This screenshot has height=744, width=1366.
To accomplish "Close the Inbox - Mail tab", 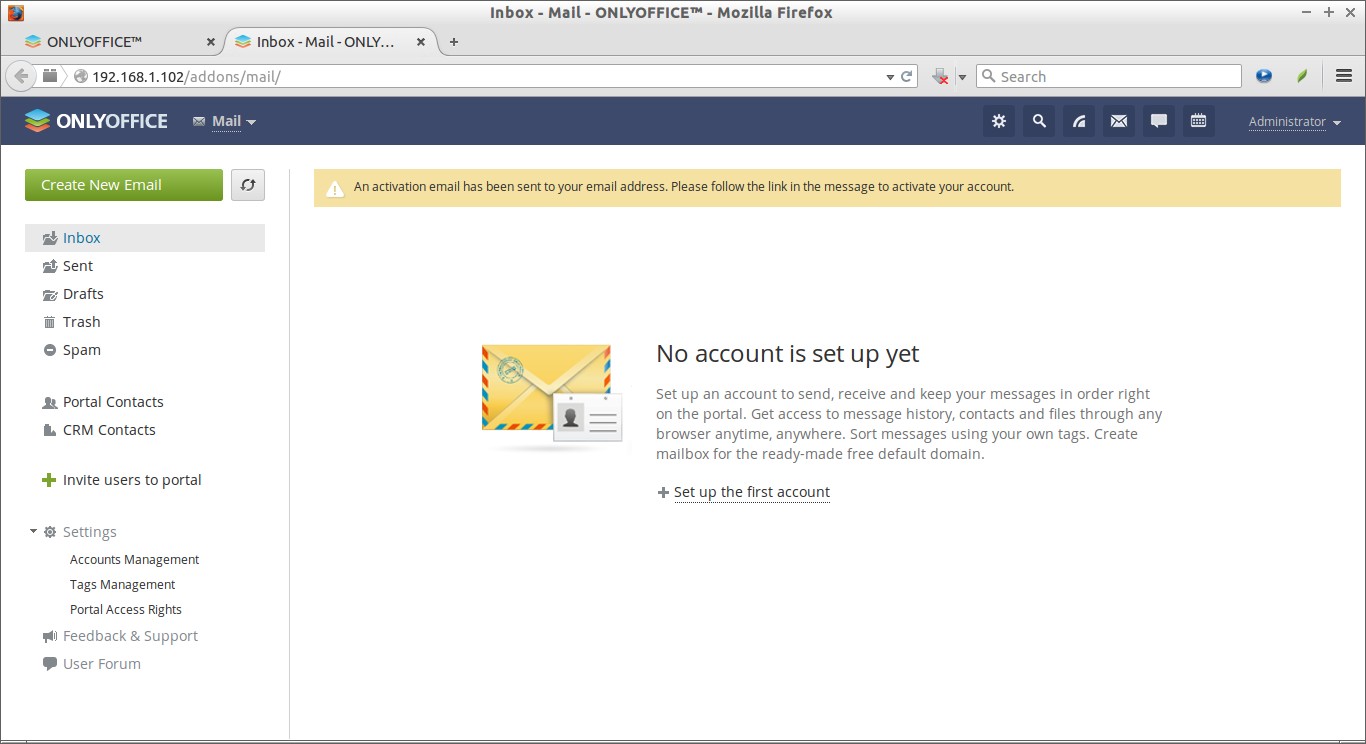I will 421,42.
